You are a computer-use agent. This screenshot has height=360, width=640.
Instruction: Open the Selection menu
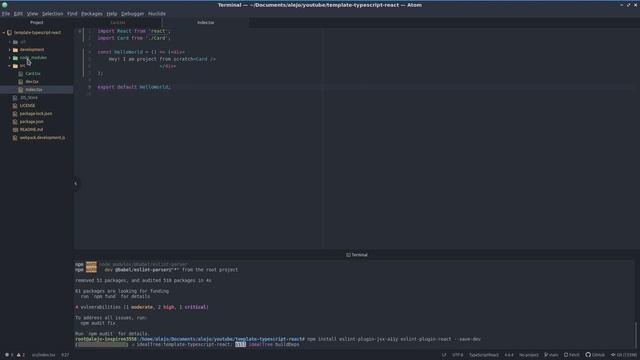pyautogui.click(x=53, y=13)
